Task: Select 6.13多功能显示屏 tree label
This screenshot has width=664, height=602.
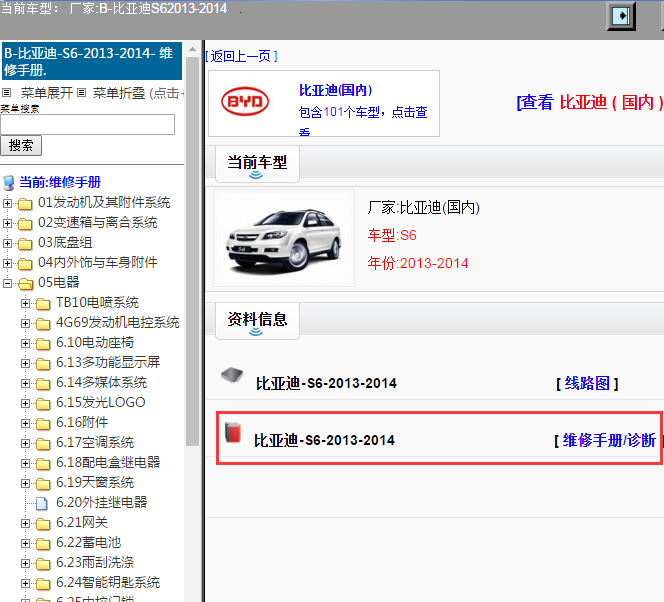Action: pyautogui.click(x=108, y=362)
